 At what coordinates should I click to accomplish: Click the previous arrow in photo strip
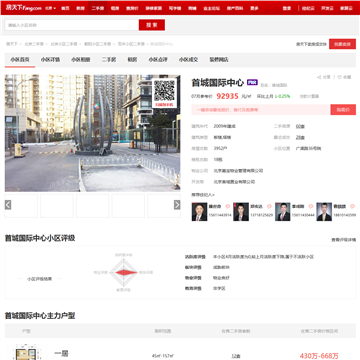pyautogui.click(x=8, y=205)
